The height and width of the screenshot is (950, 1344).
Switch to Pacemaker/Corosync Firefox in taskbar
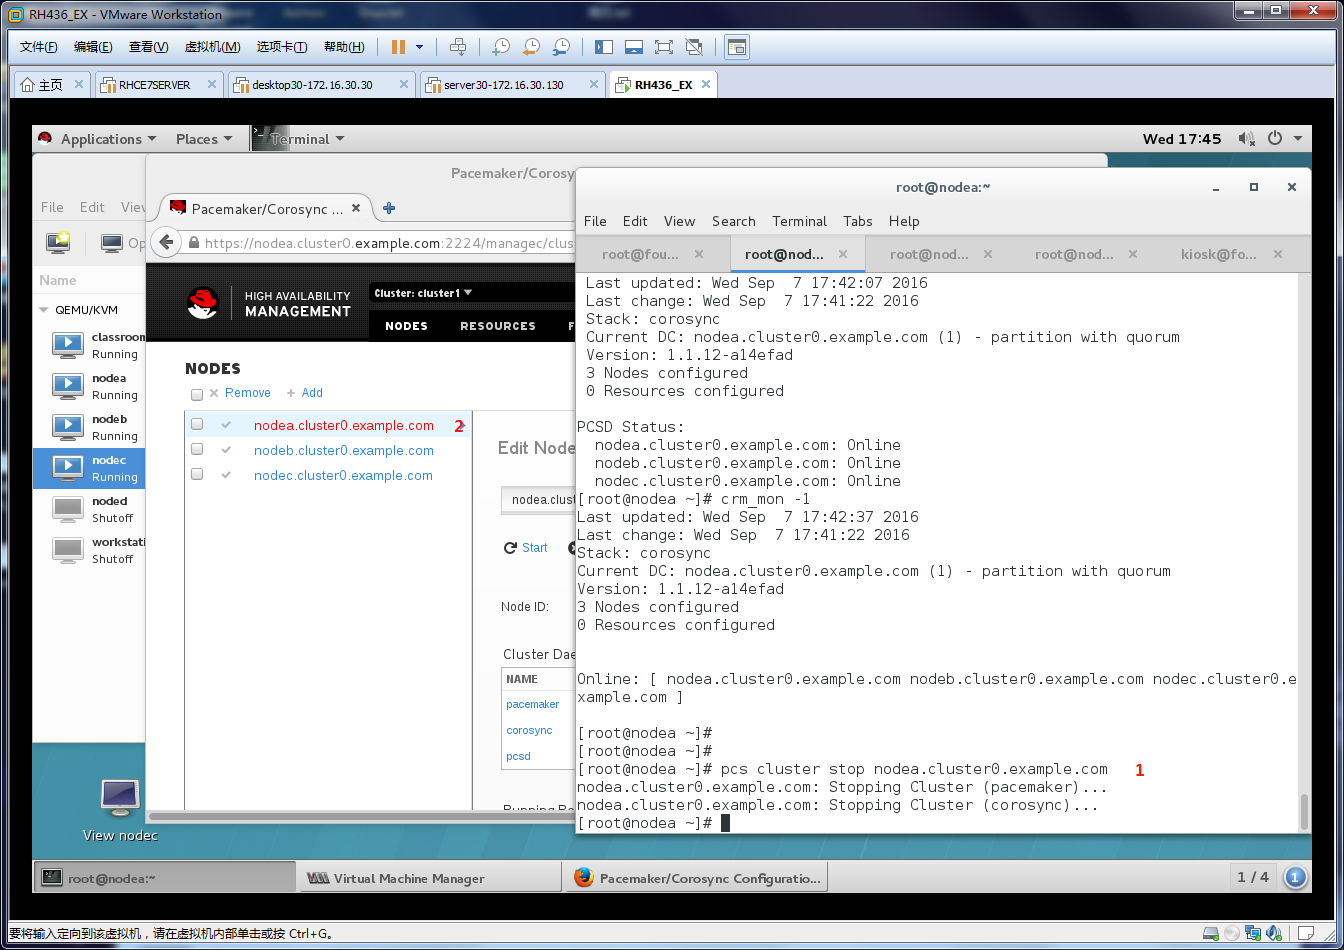pos(696,878)
